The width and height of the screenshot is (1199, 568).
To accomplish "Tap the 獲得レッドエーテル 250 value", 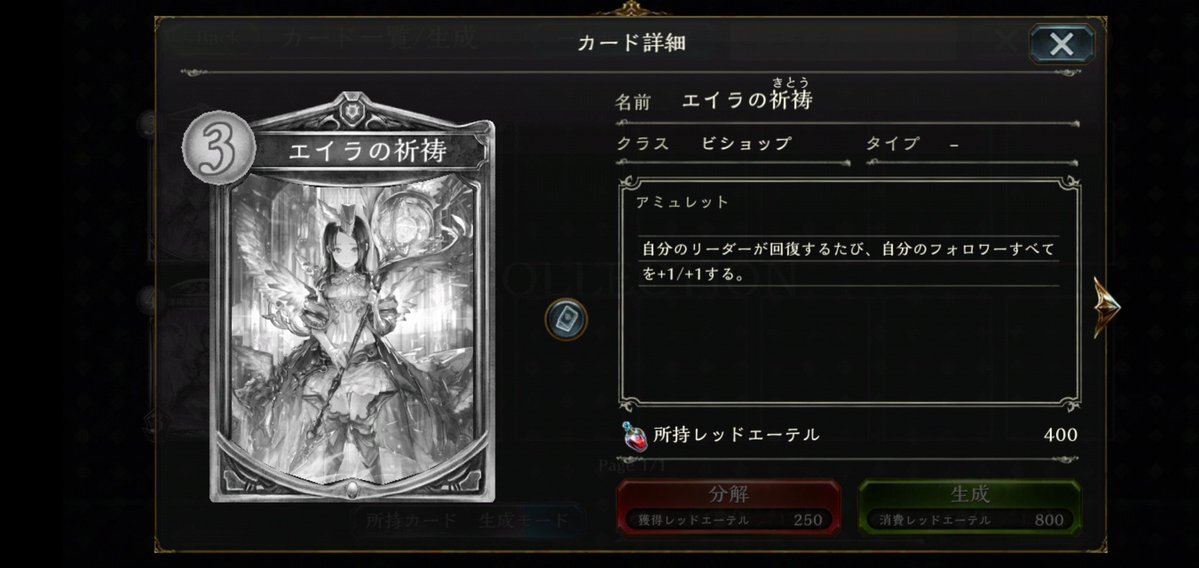I will (807, 520).
